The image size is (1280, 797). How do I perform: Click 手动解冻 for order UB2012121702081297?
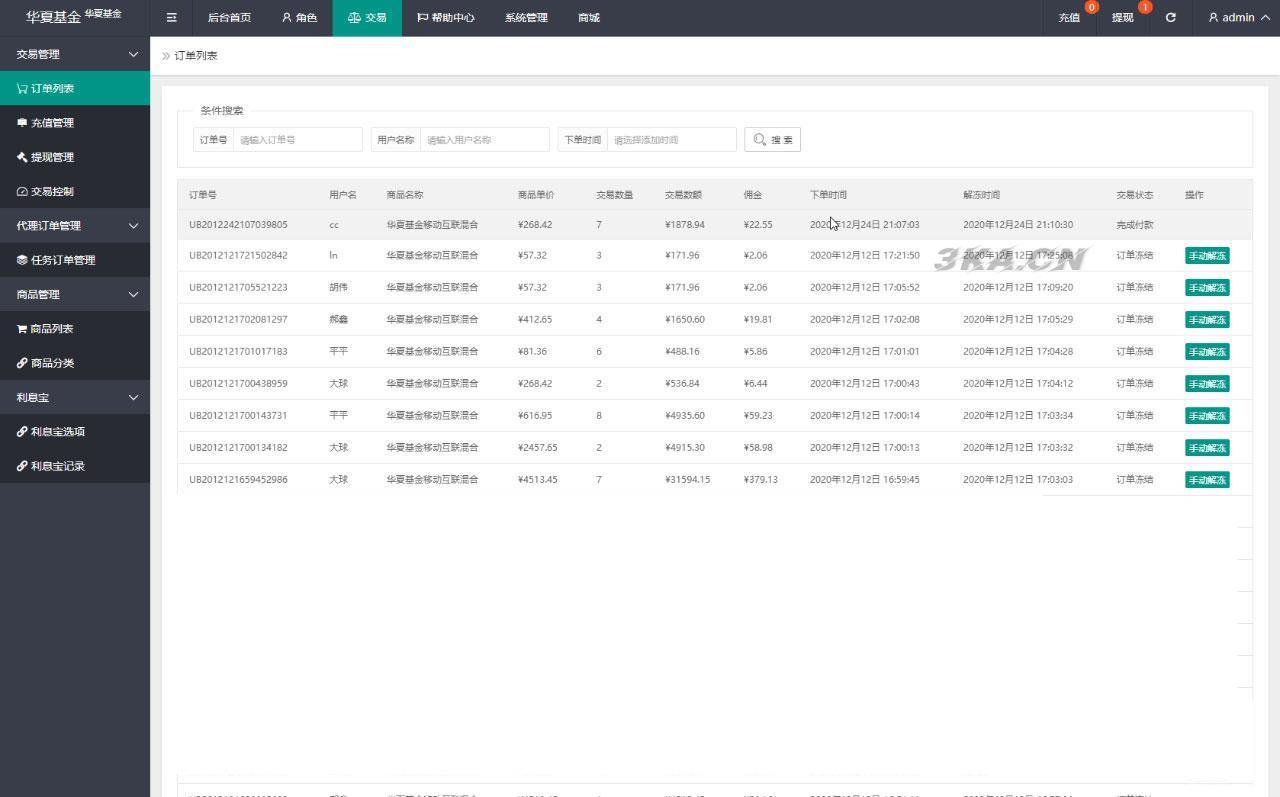1207,320
